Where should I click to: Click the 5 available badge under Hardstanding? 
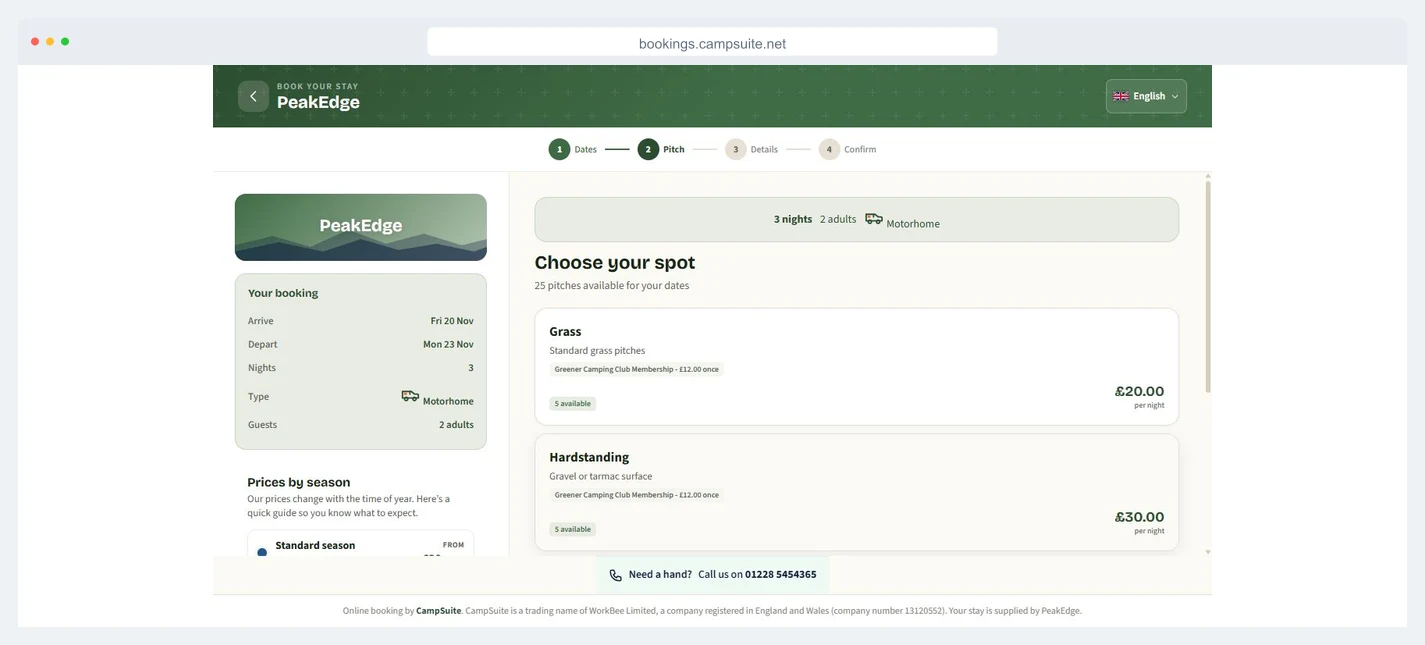coord(572,530)
